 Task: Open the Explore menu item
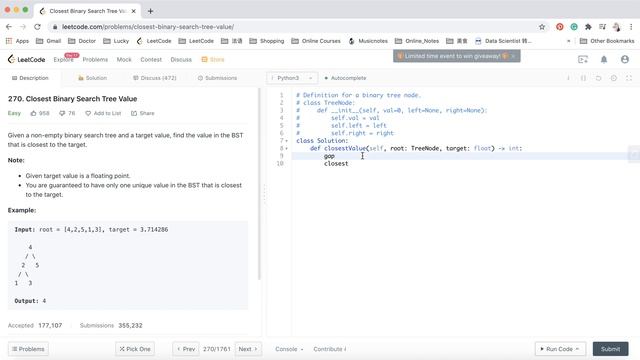(x=63, y=60)
